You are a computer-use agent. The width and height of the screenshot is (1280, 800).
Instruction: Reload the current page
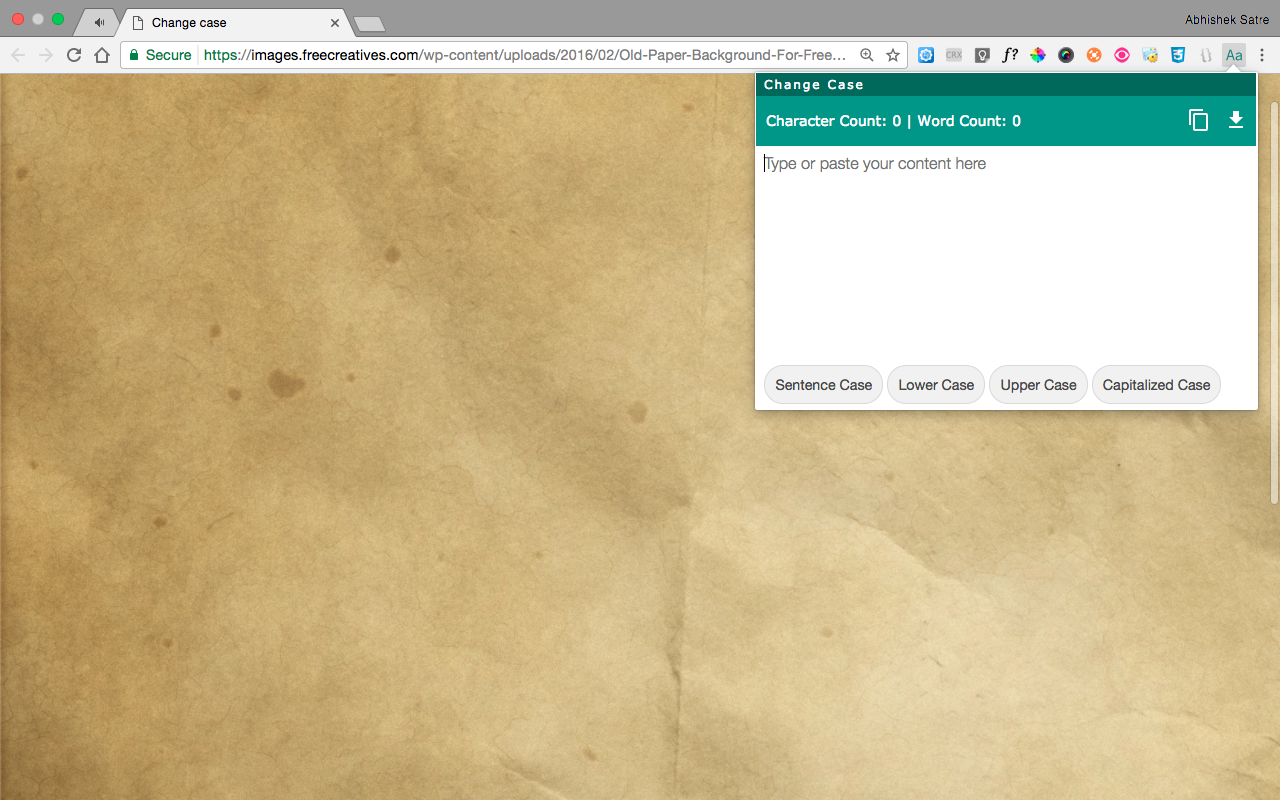click(x=74, y=55)
